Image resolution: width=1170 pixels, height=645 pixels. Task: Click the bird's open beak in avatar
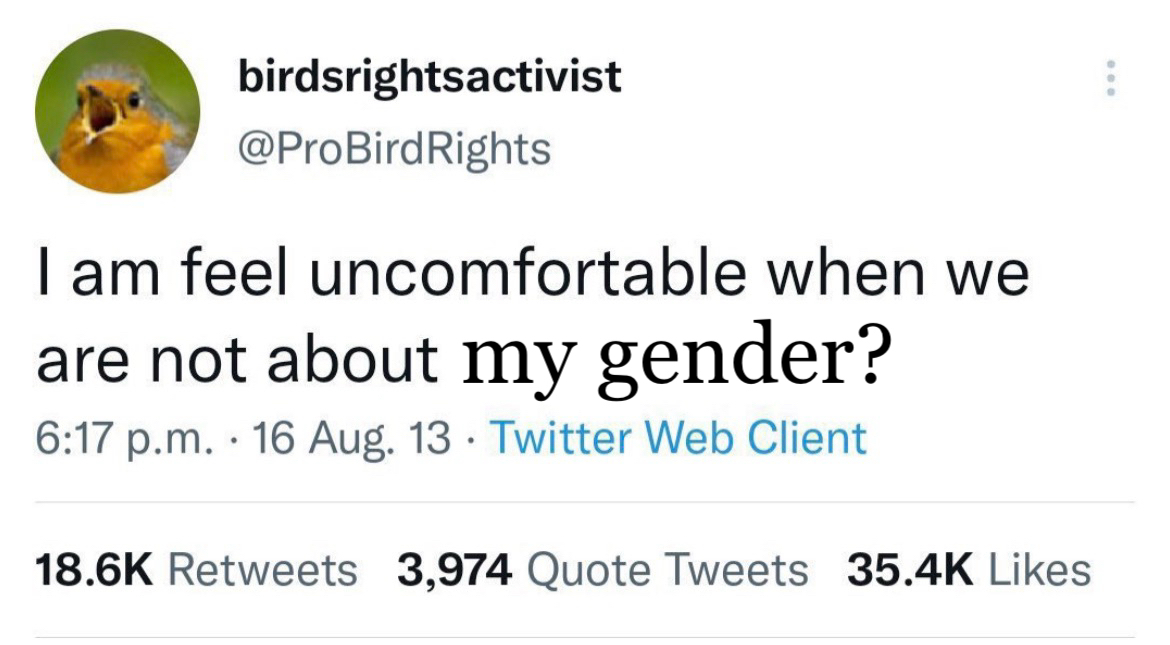[x=98, y=112]
